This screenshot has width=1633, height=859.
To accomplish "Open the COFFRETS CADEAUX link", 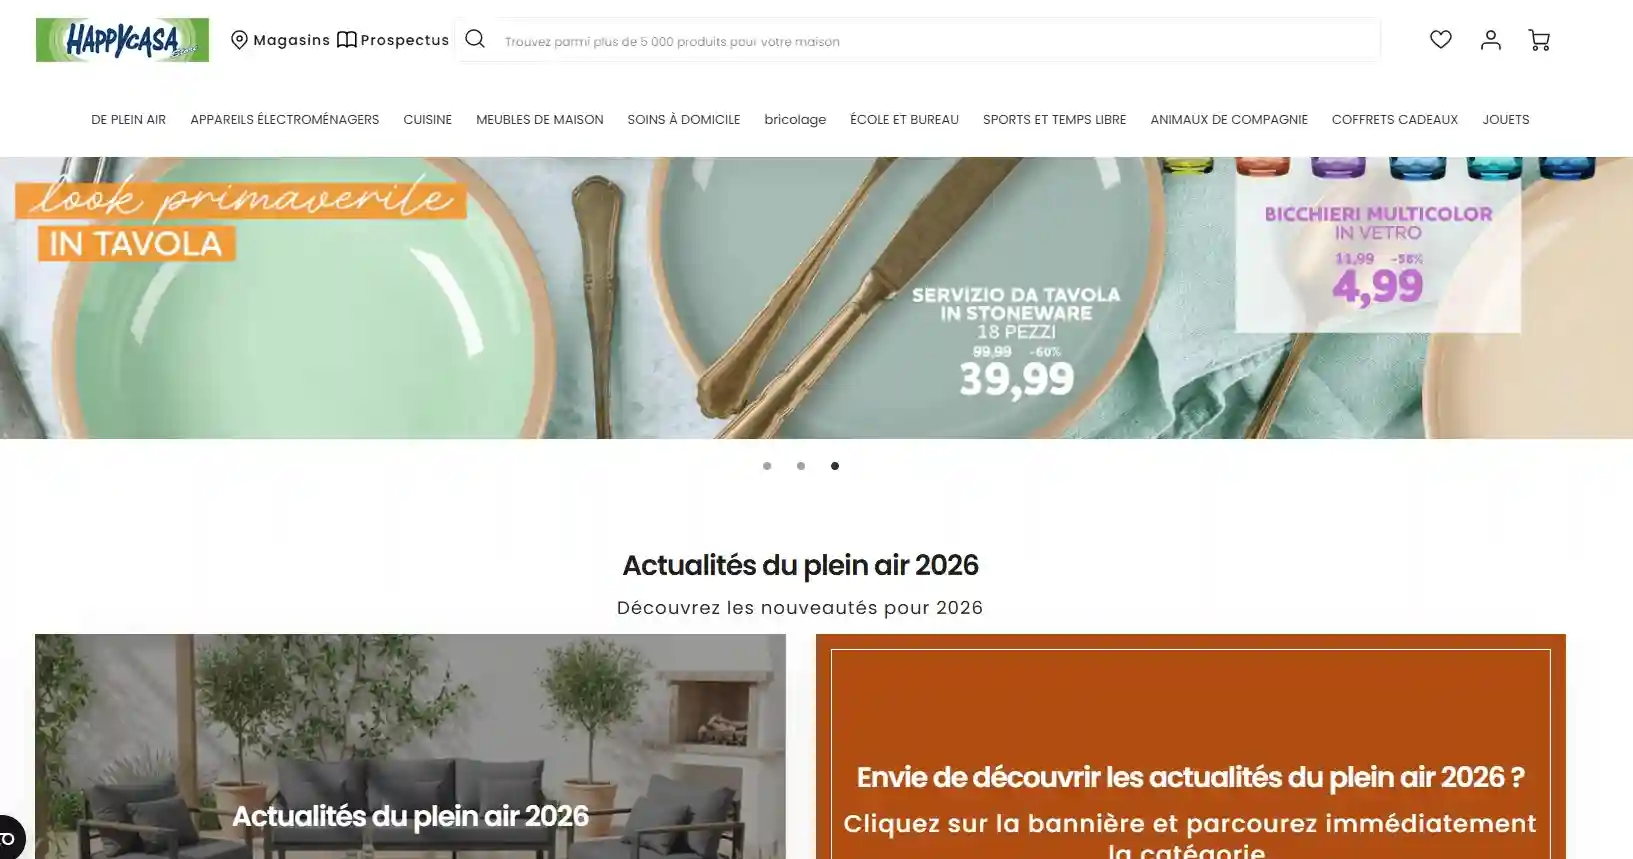I will [x=1395, y=120].
